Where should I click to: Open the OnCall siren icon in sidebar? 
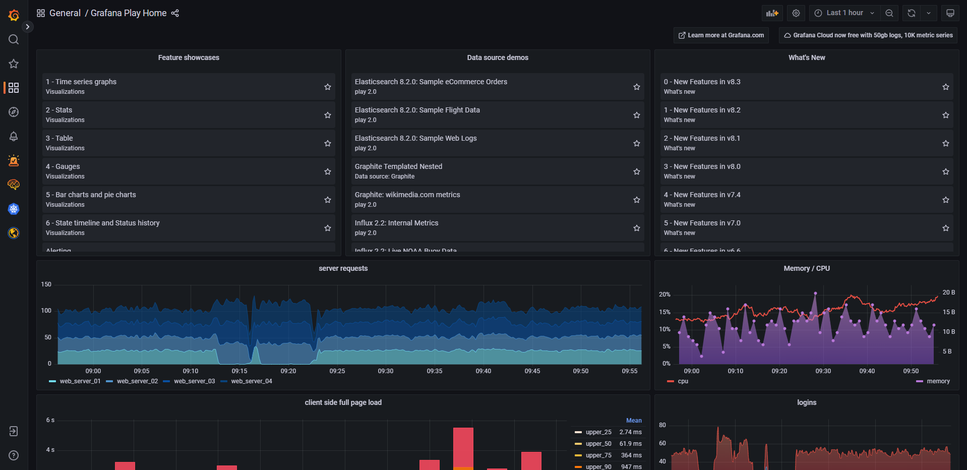[x=14, y=160]
